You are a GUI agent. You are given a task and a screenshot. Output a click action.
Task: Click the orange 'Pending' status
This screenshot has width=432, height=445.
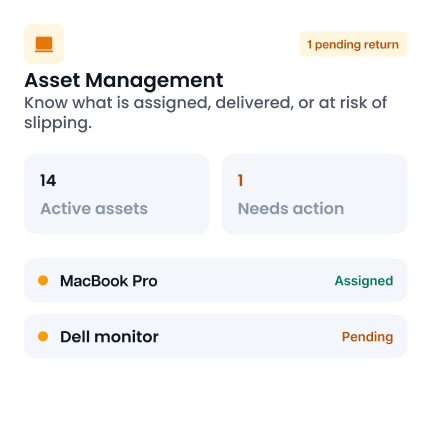click(x=368, y=337)
